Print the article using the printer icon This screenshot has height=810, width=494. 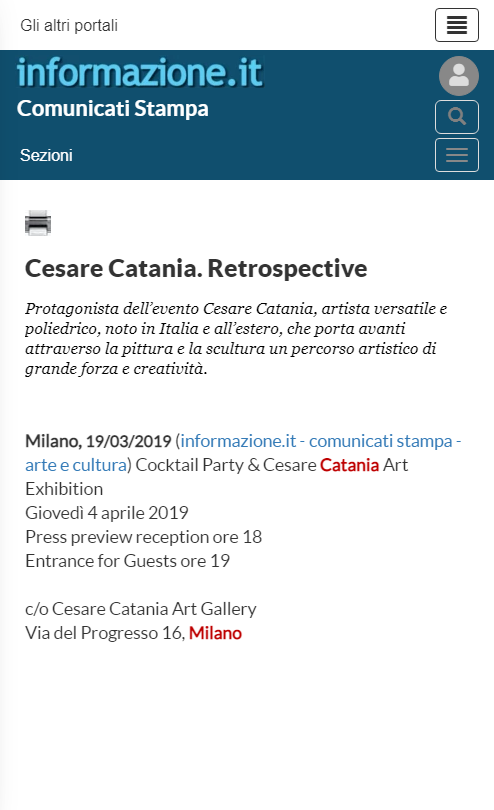pos(38,223)
